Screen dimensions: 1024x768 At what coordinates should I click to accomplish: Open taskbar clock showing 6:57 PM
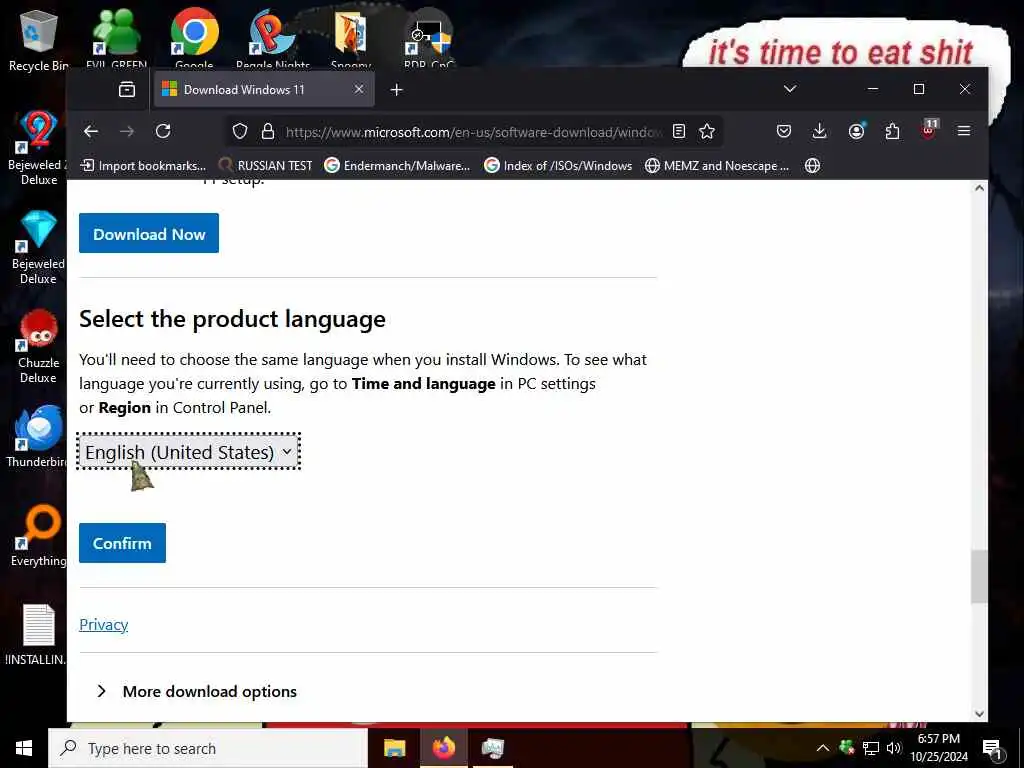(x=939, y=748)
